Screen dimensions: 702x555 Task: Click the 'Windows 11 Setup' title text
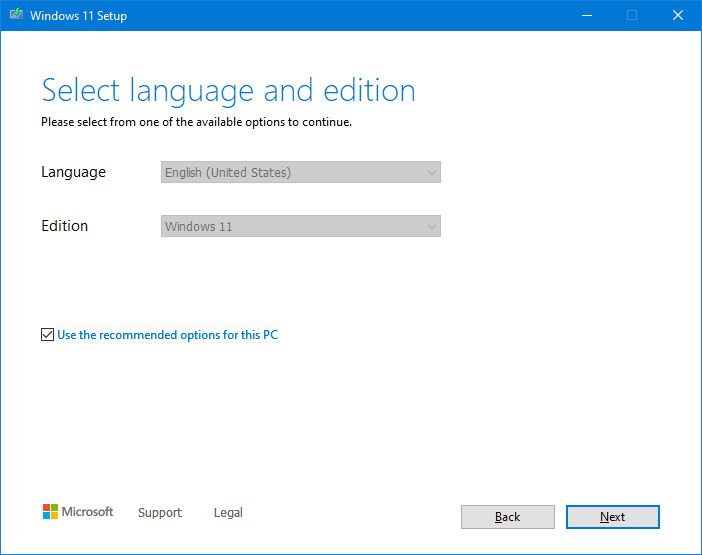click(x=79, y=16)
